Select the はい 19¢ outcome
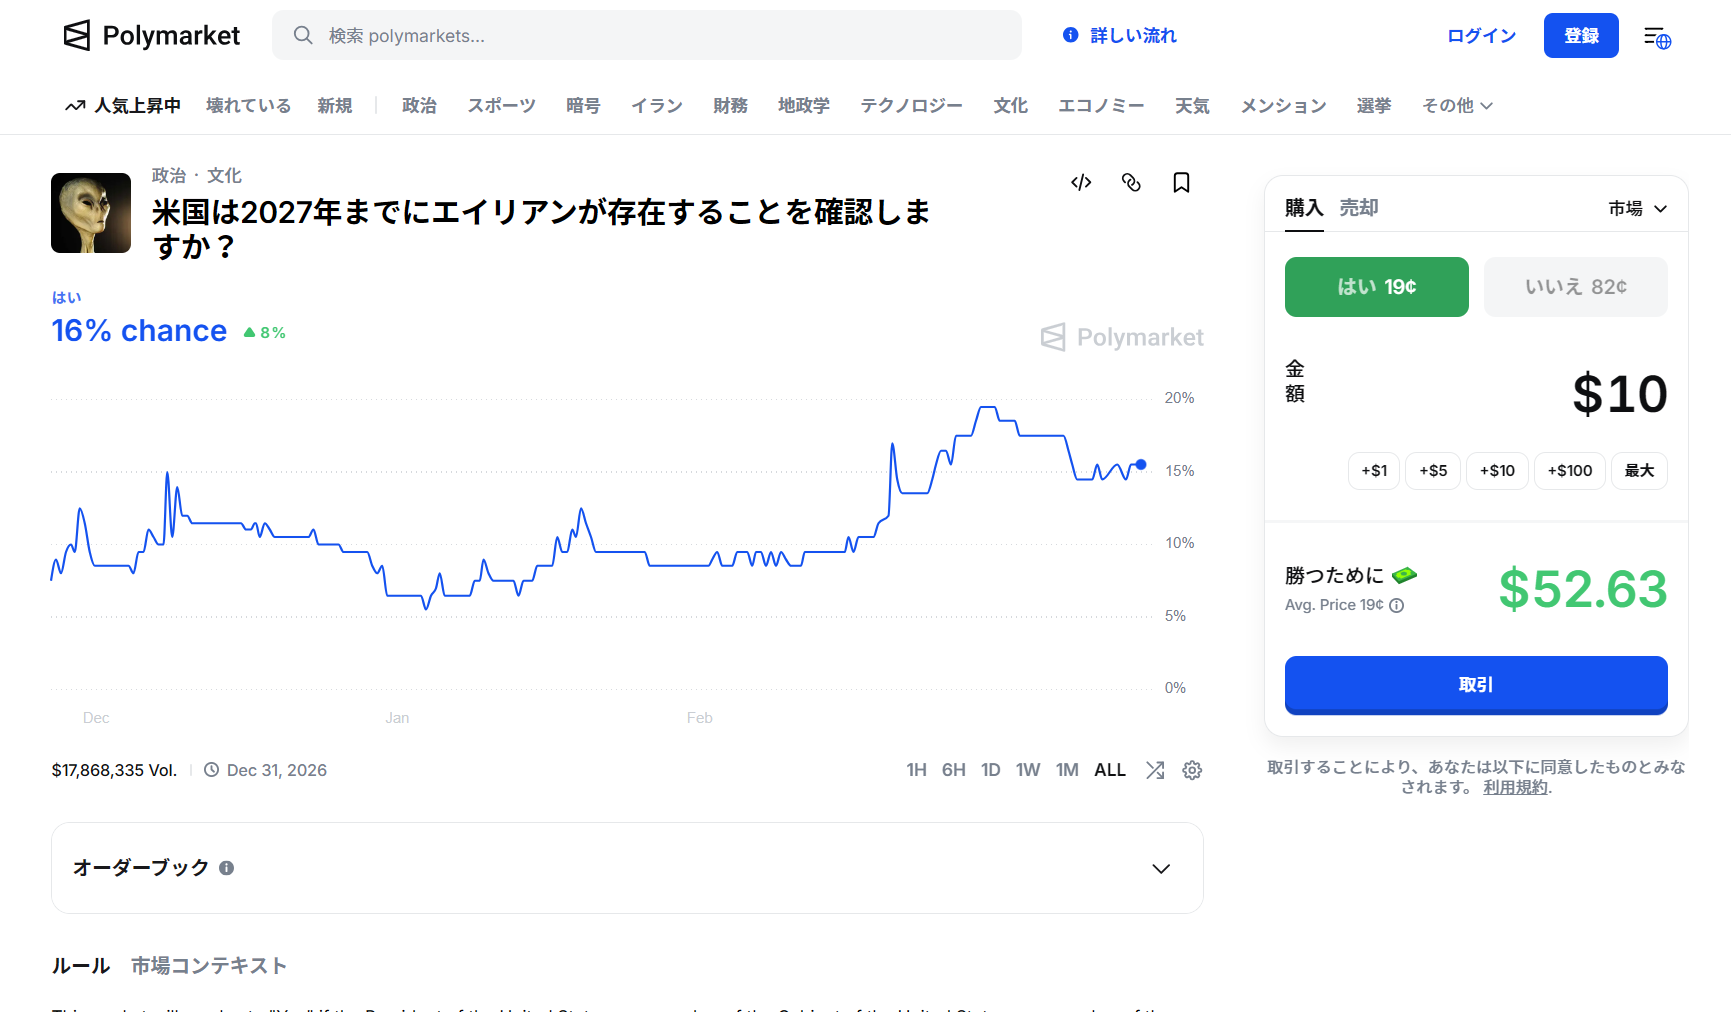1731x1012 pixels. [x=1376, y=287]
